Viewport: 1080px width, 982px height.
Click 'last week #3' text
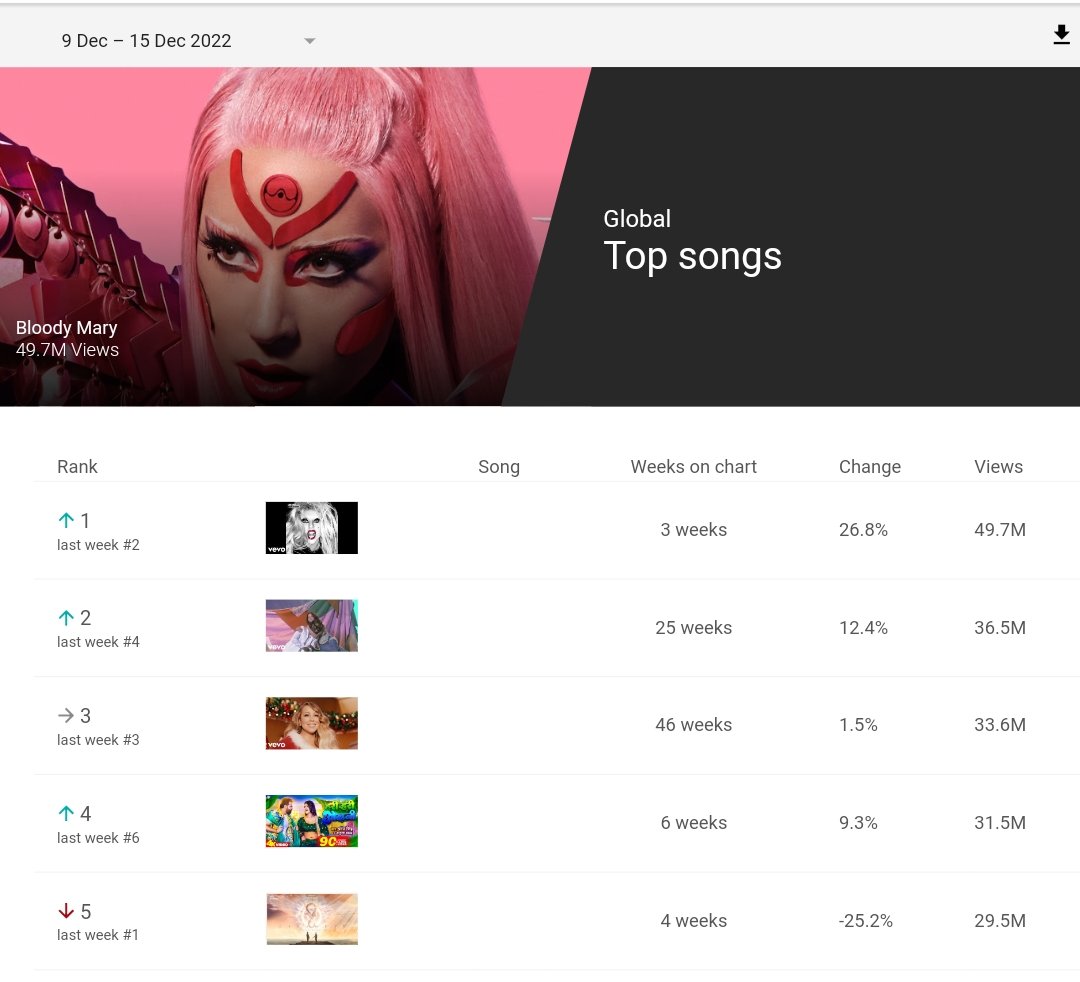(98, 740)
